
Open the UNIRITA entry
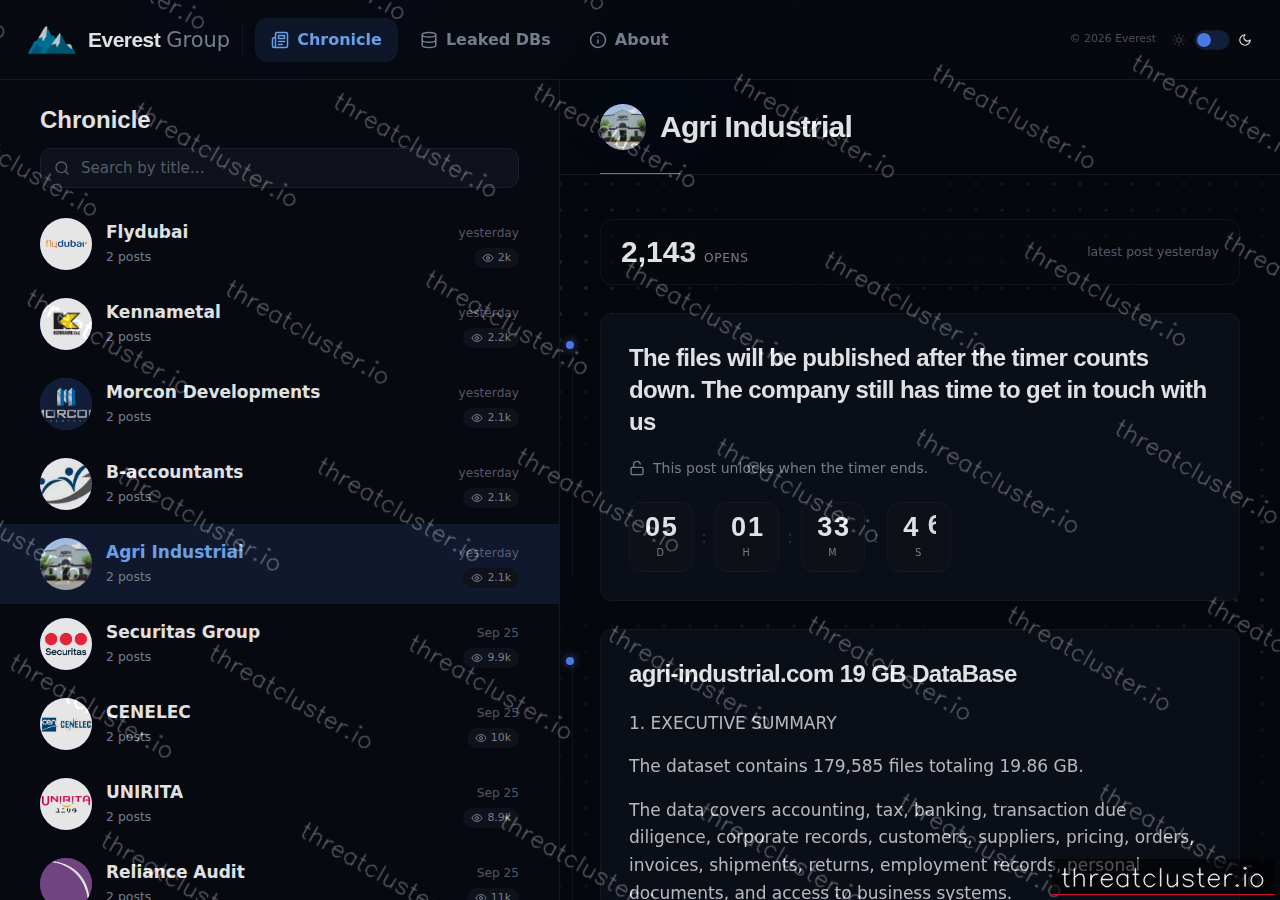click(x=279, y=804)
